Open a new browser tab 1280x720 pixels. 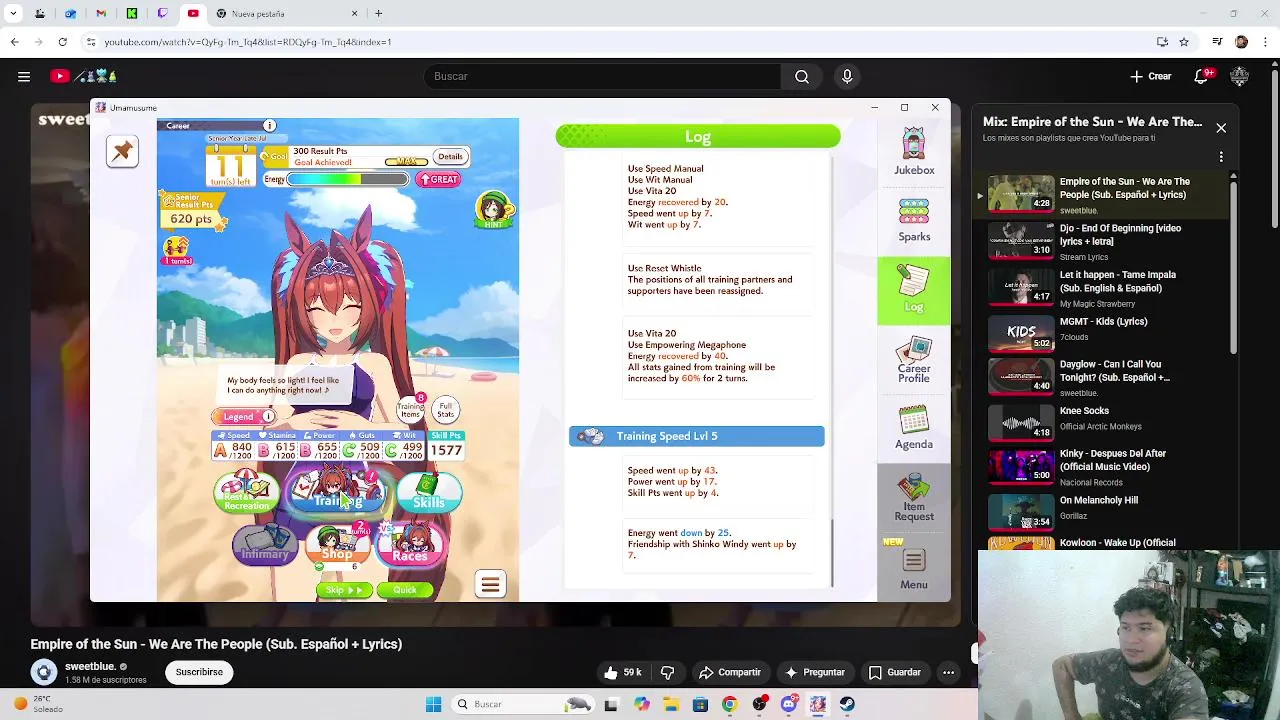[x=378, y=14]
